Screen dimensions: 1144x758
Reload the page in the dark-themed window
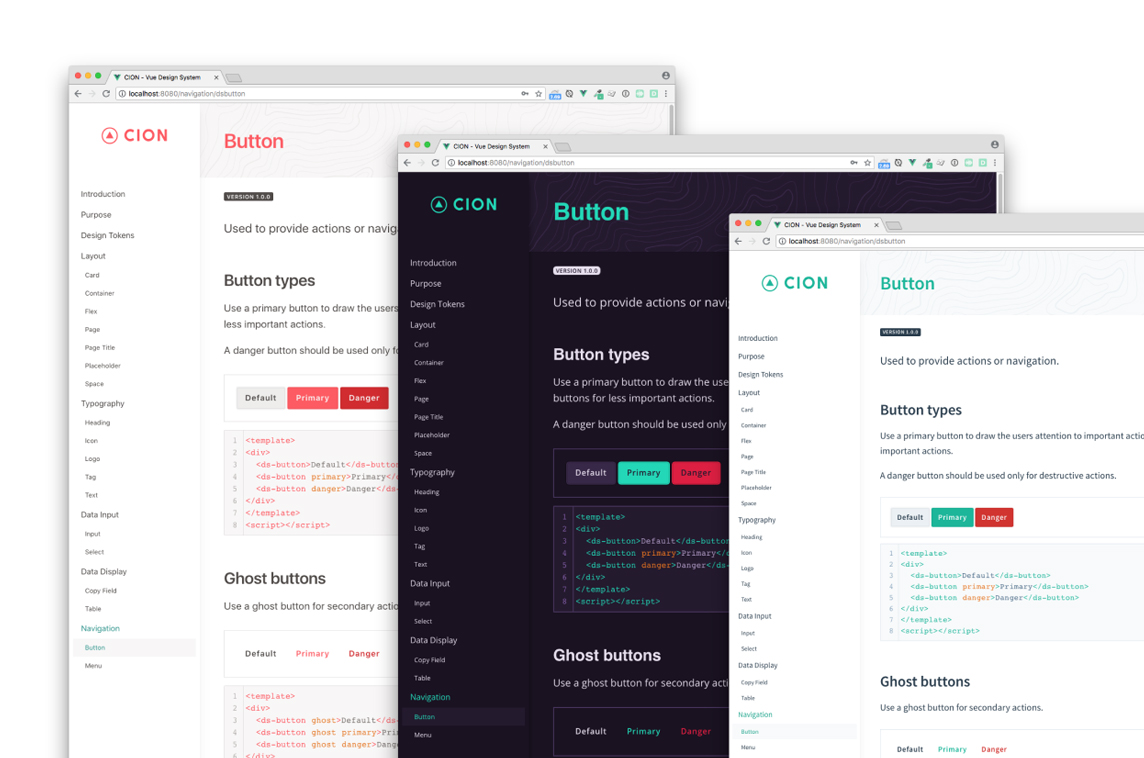(435, 163)
